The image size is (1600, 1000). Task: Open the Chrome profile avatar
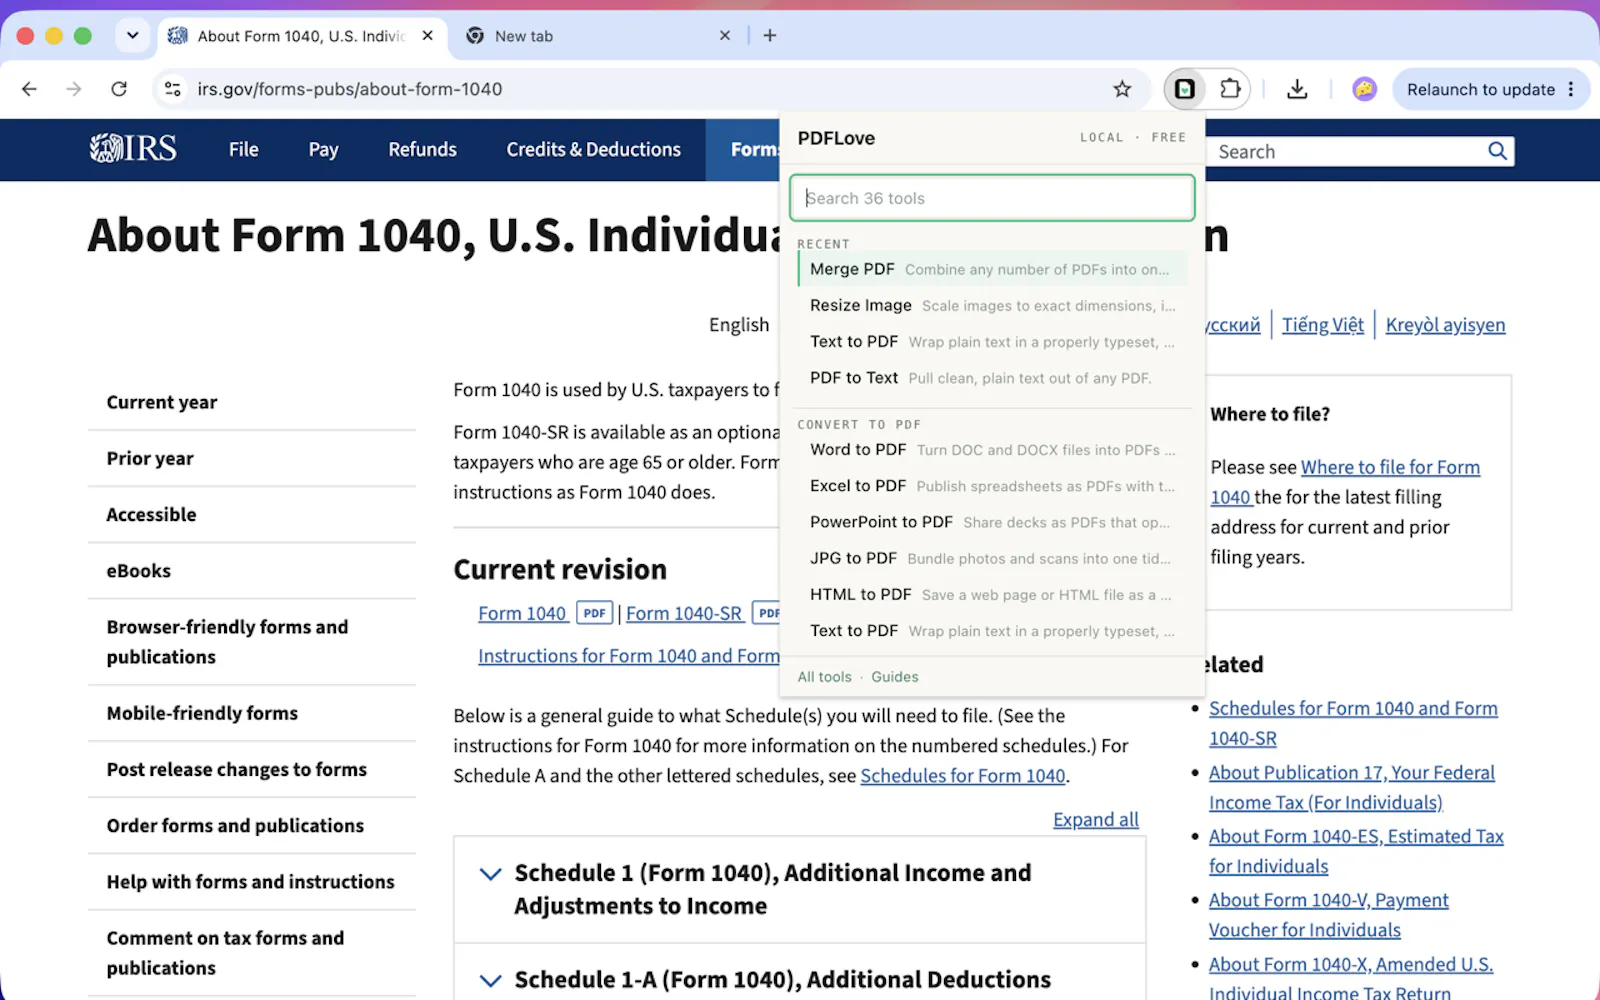click(x=1364, y=89)
